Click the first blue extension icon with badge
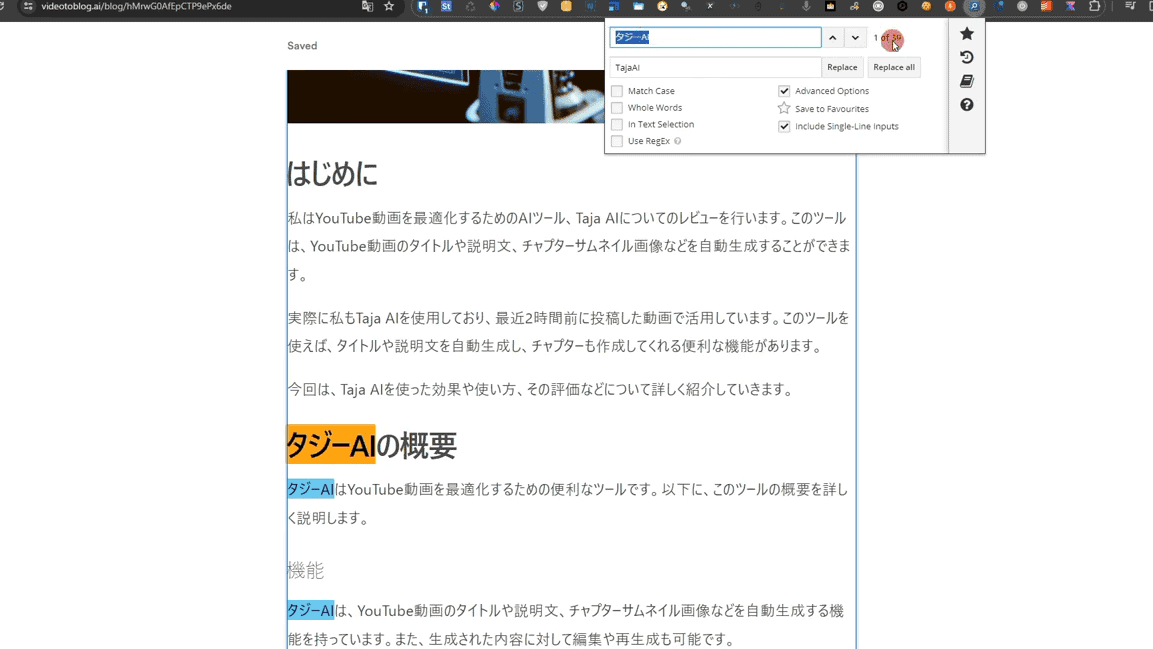The width and height of the screenshot is (1153, 649). pyautogui.click(x=423, y=6)
